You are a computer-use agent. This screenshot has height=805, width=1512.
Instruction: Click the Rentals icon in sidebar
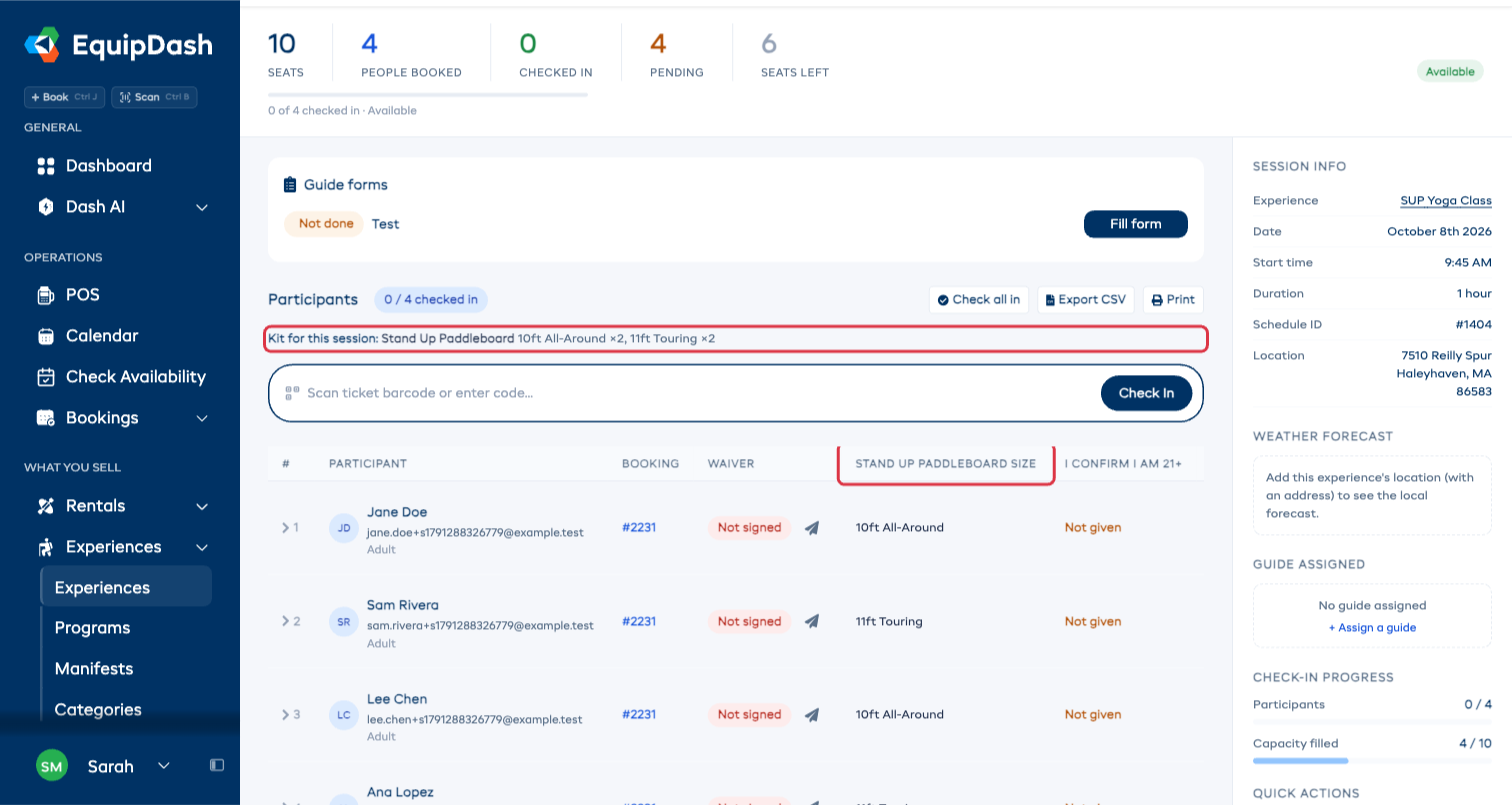point(45,506)
